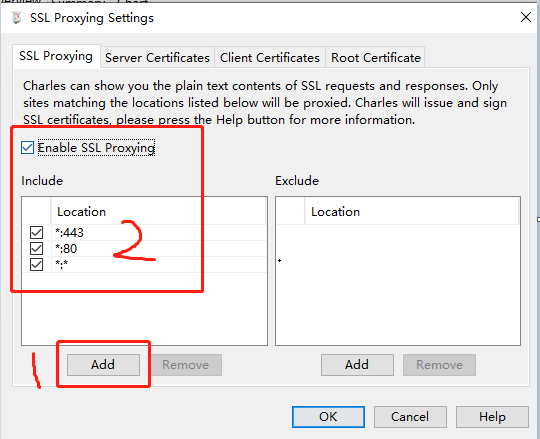Image resolution: width=540 pixels, height=439 pixels.
Task: Uncheck the *:80 location checkbox
Action: (37, 249)
